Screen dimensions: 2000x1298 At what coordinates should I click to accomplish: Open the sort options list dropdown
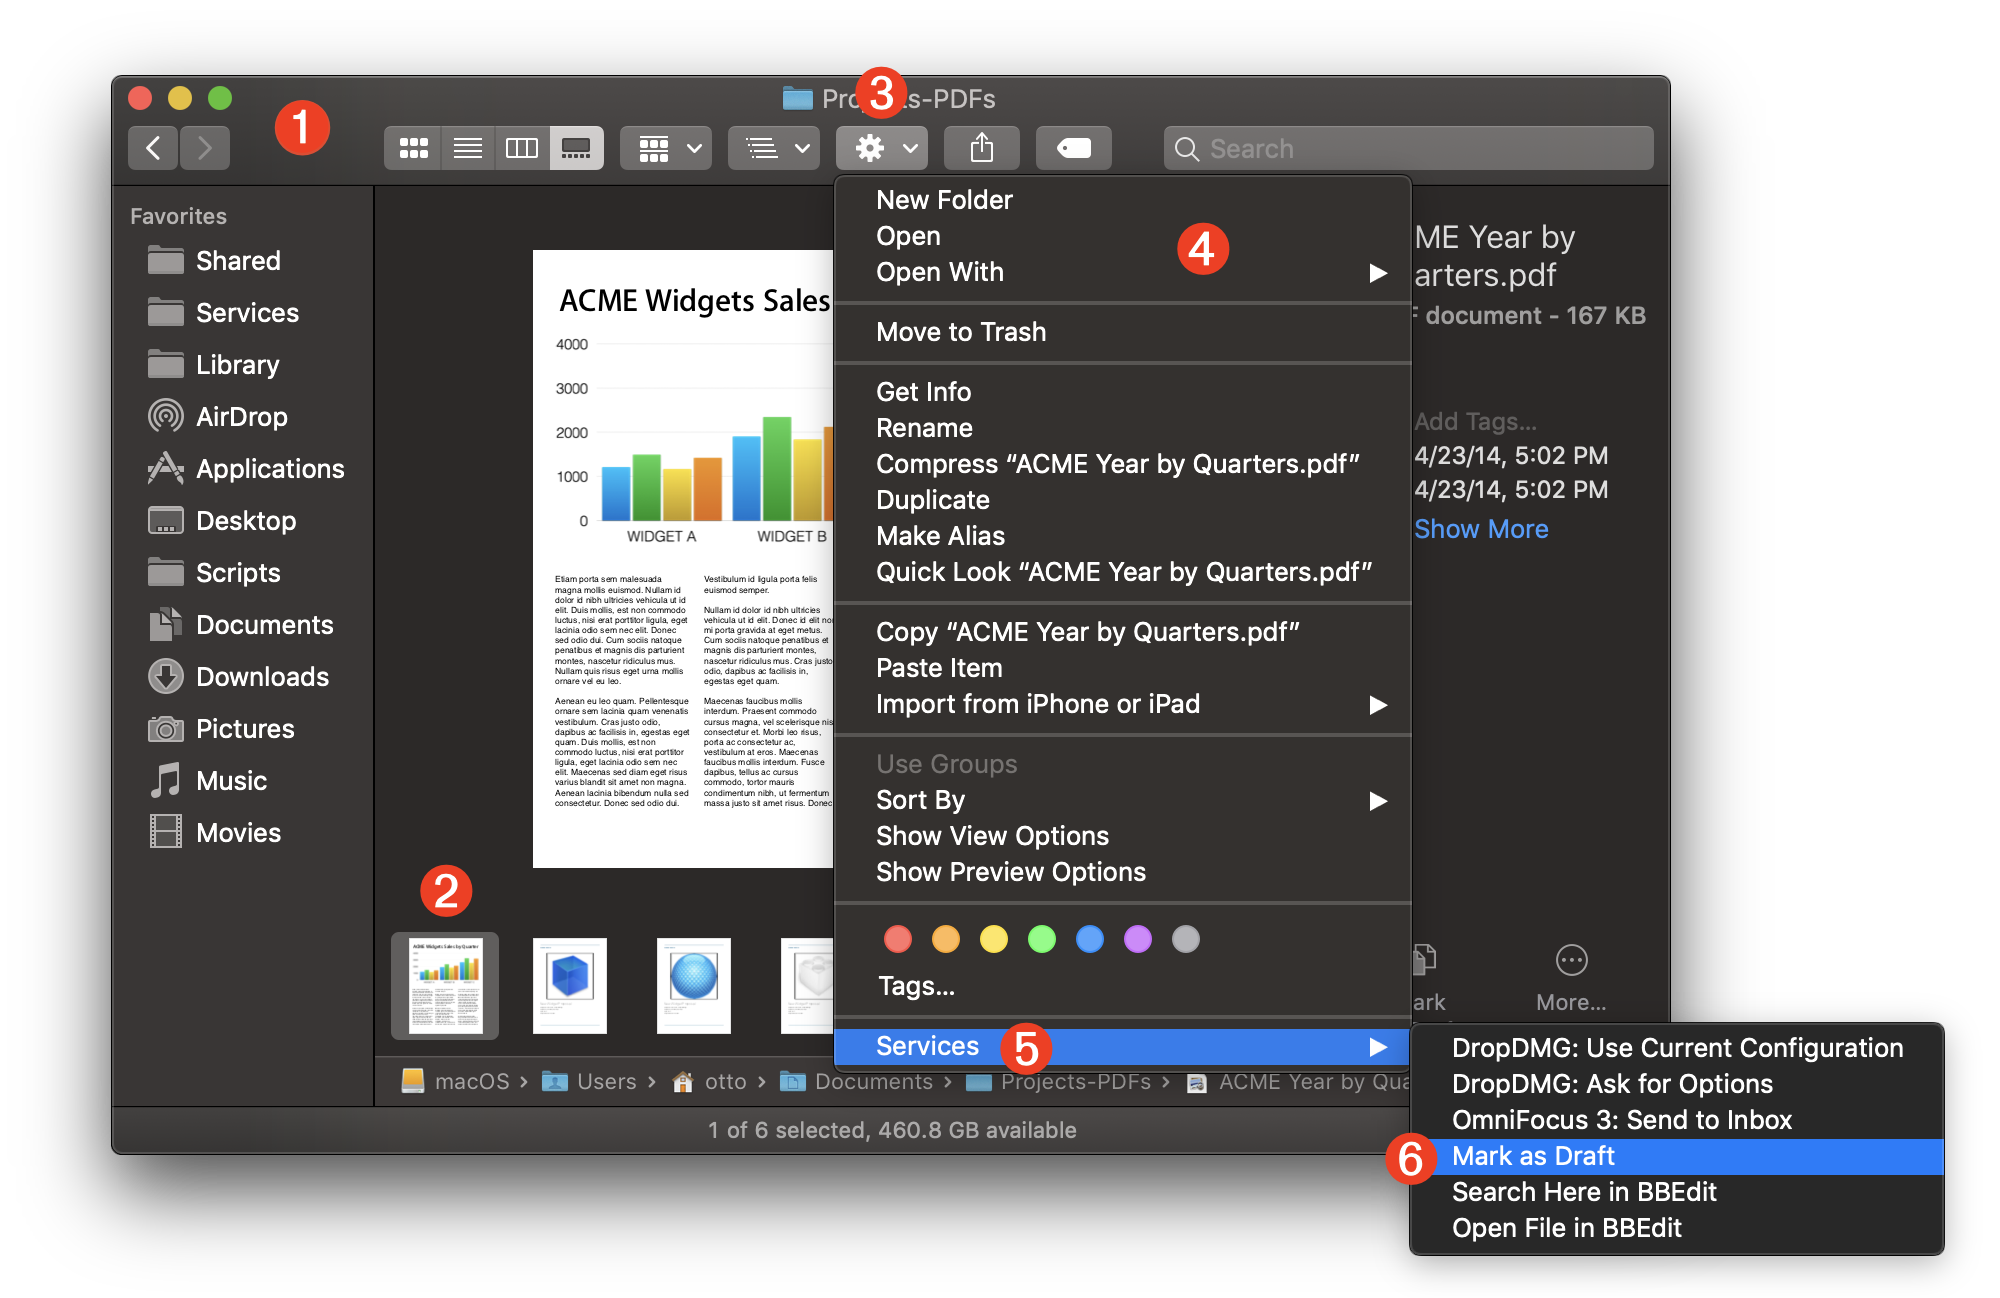774,148
